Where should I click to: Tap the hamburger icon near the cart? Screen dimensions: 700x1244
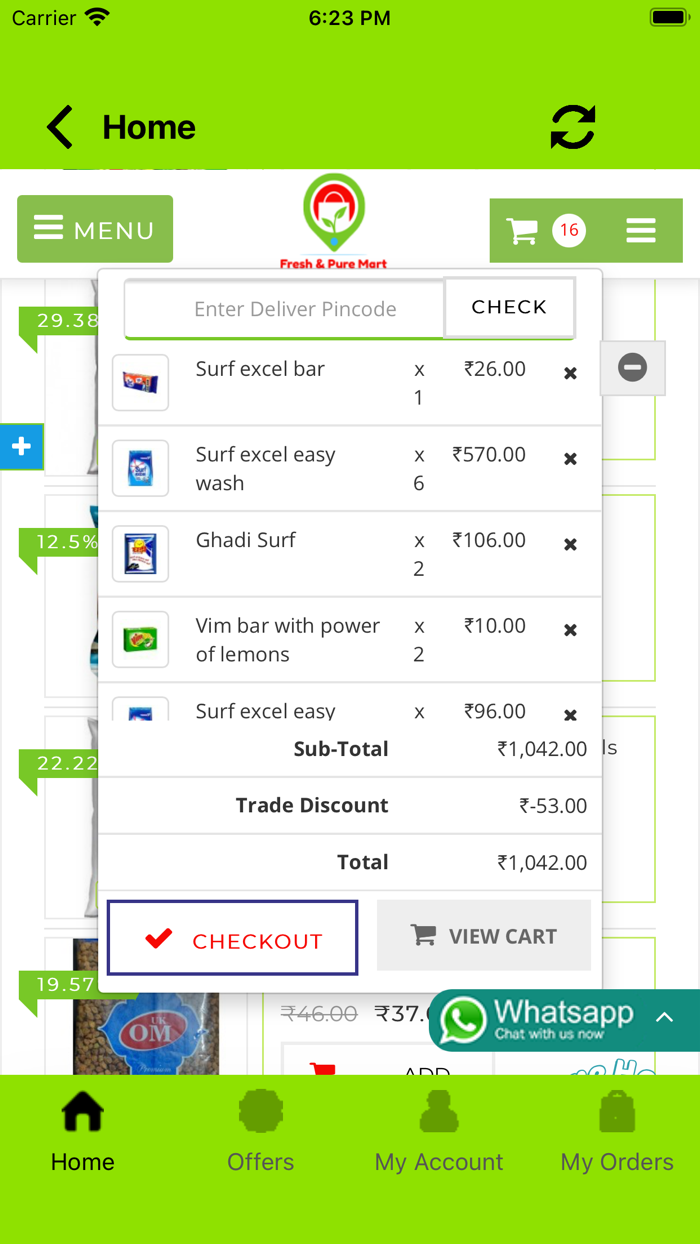[641, 230]
